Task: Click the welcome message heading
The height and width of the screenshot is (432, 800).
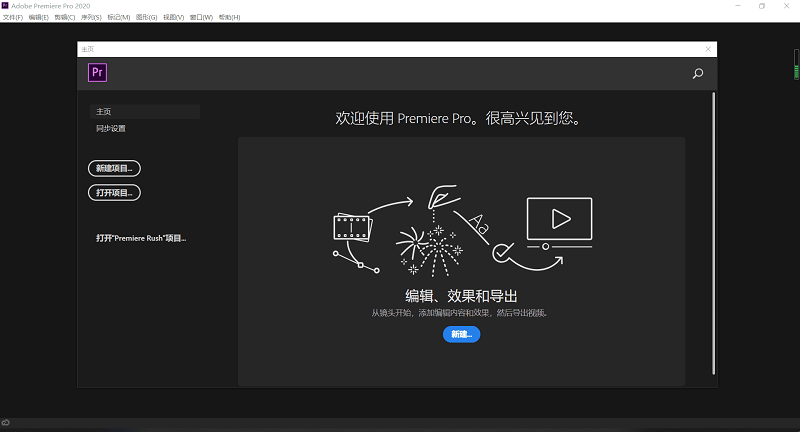Action: click(x=458, y=118)
